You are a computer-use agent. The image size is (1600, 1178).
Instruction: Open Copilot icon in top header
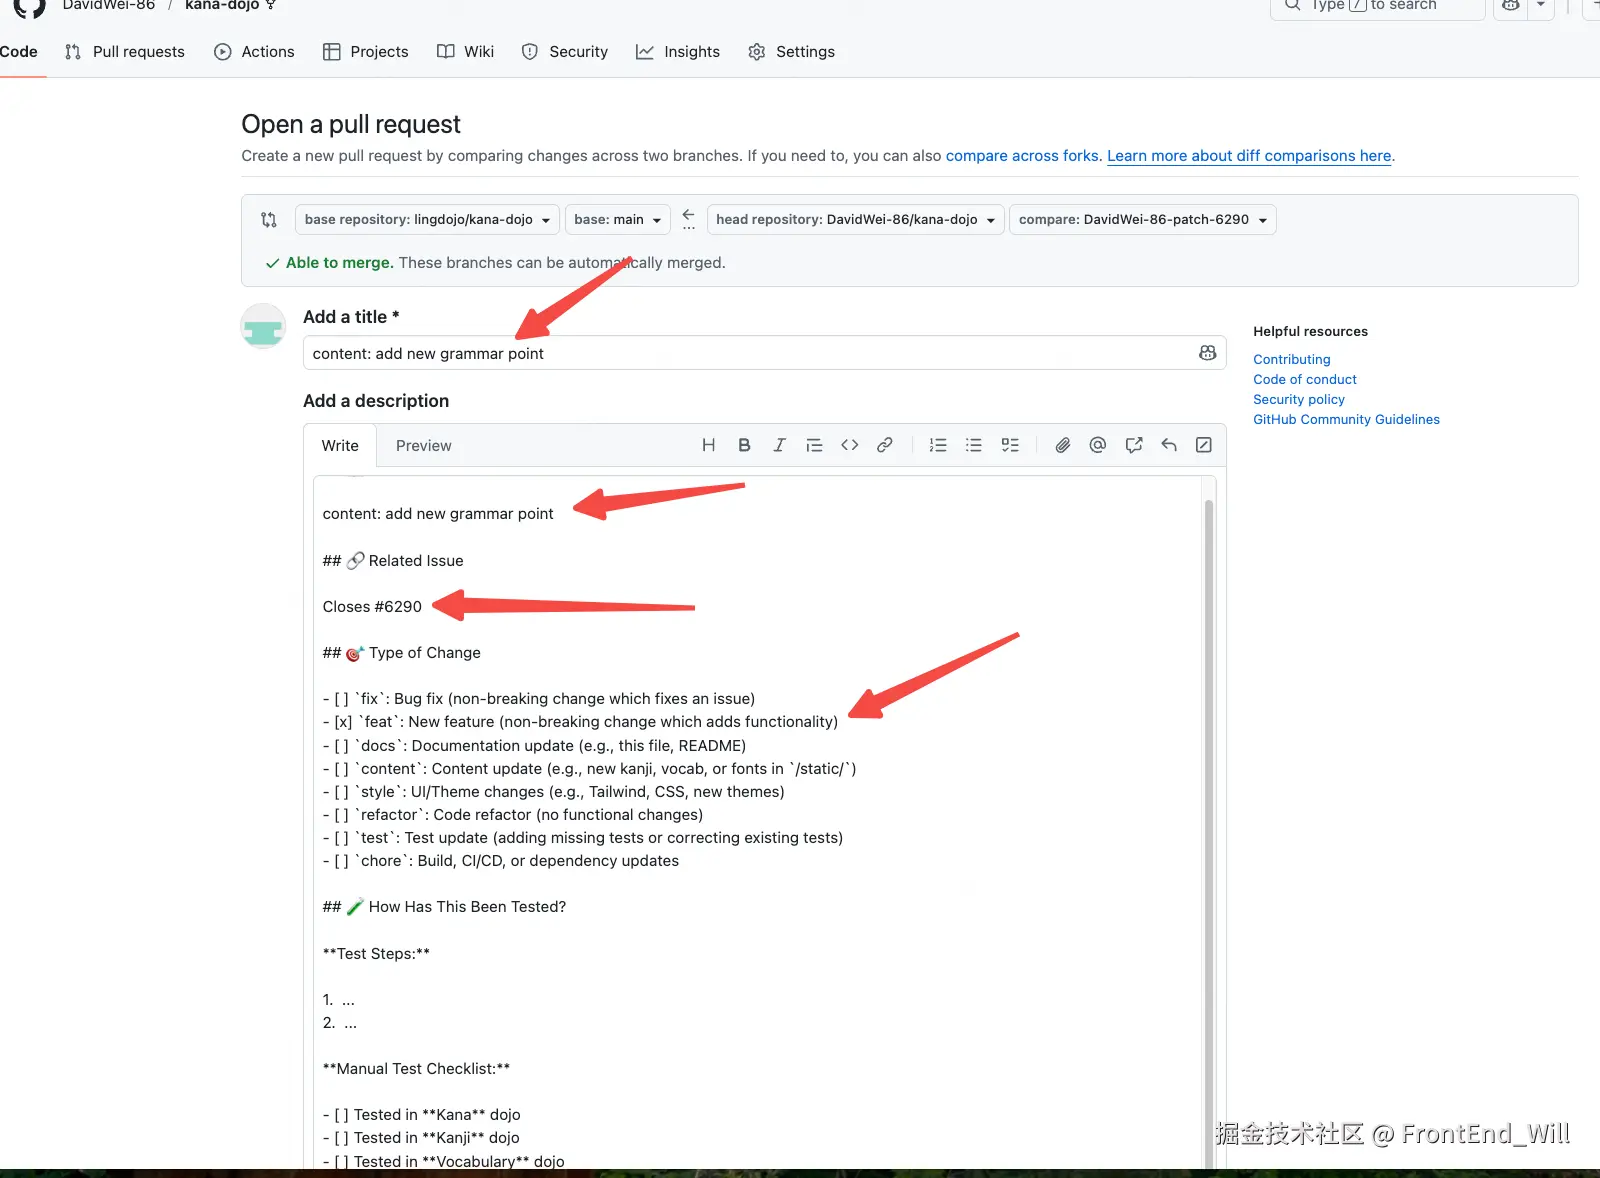1511,5
